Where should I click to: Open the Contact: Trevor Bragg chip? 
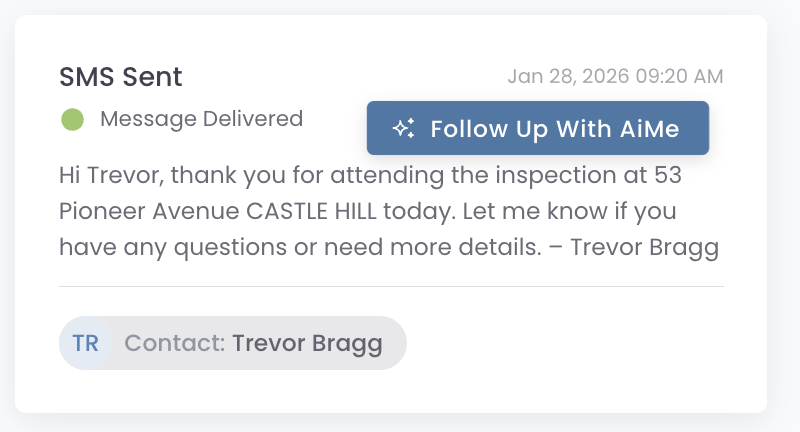[x=232, y=344]
